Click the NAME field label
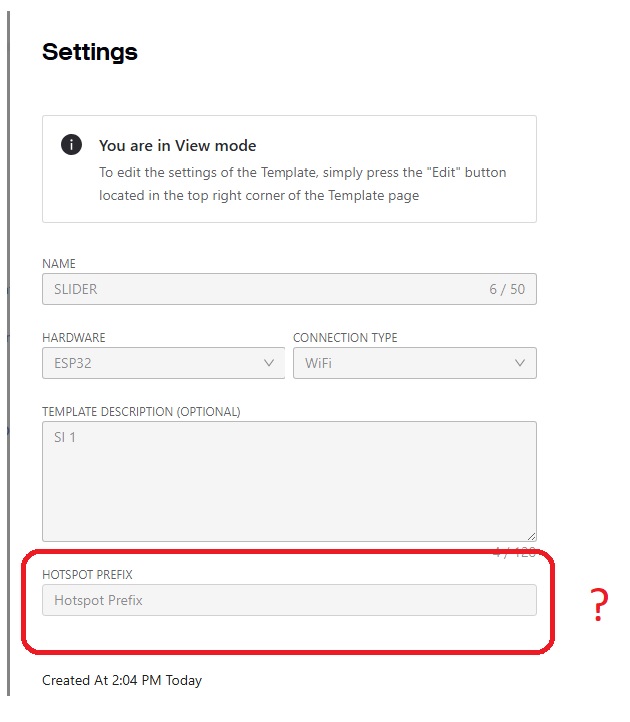630x722 pixels. (59, 264)
